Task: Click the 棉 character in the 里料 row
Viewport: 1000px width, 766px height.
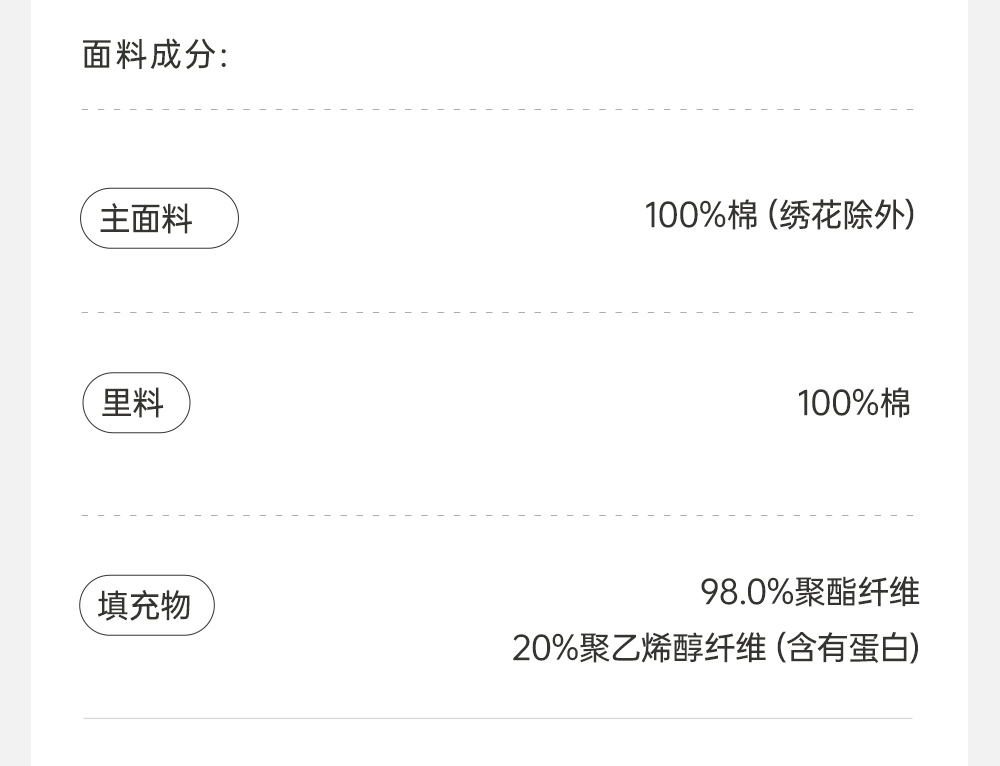Action: click(896, 403)
